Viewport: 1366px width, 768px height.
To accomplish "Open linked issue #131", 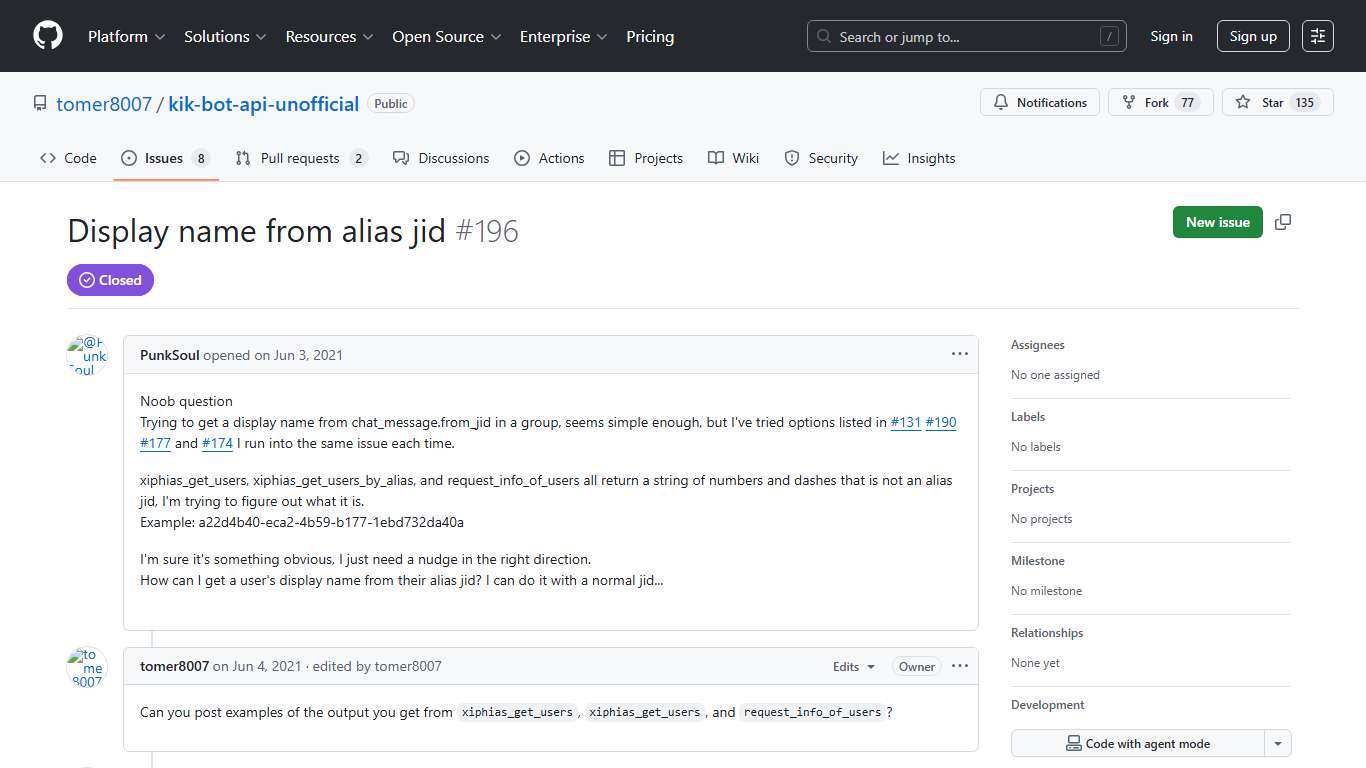I will tap(905, 423).
